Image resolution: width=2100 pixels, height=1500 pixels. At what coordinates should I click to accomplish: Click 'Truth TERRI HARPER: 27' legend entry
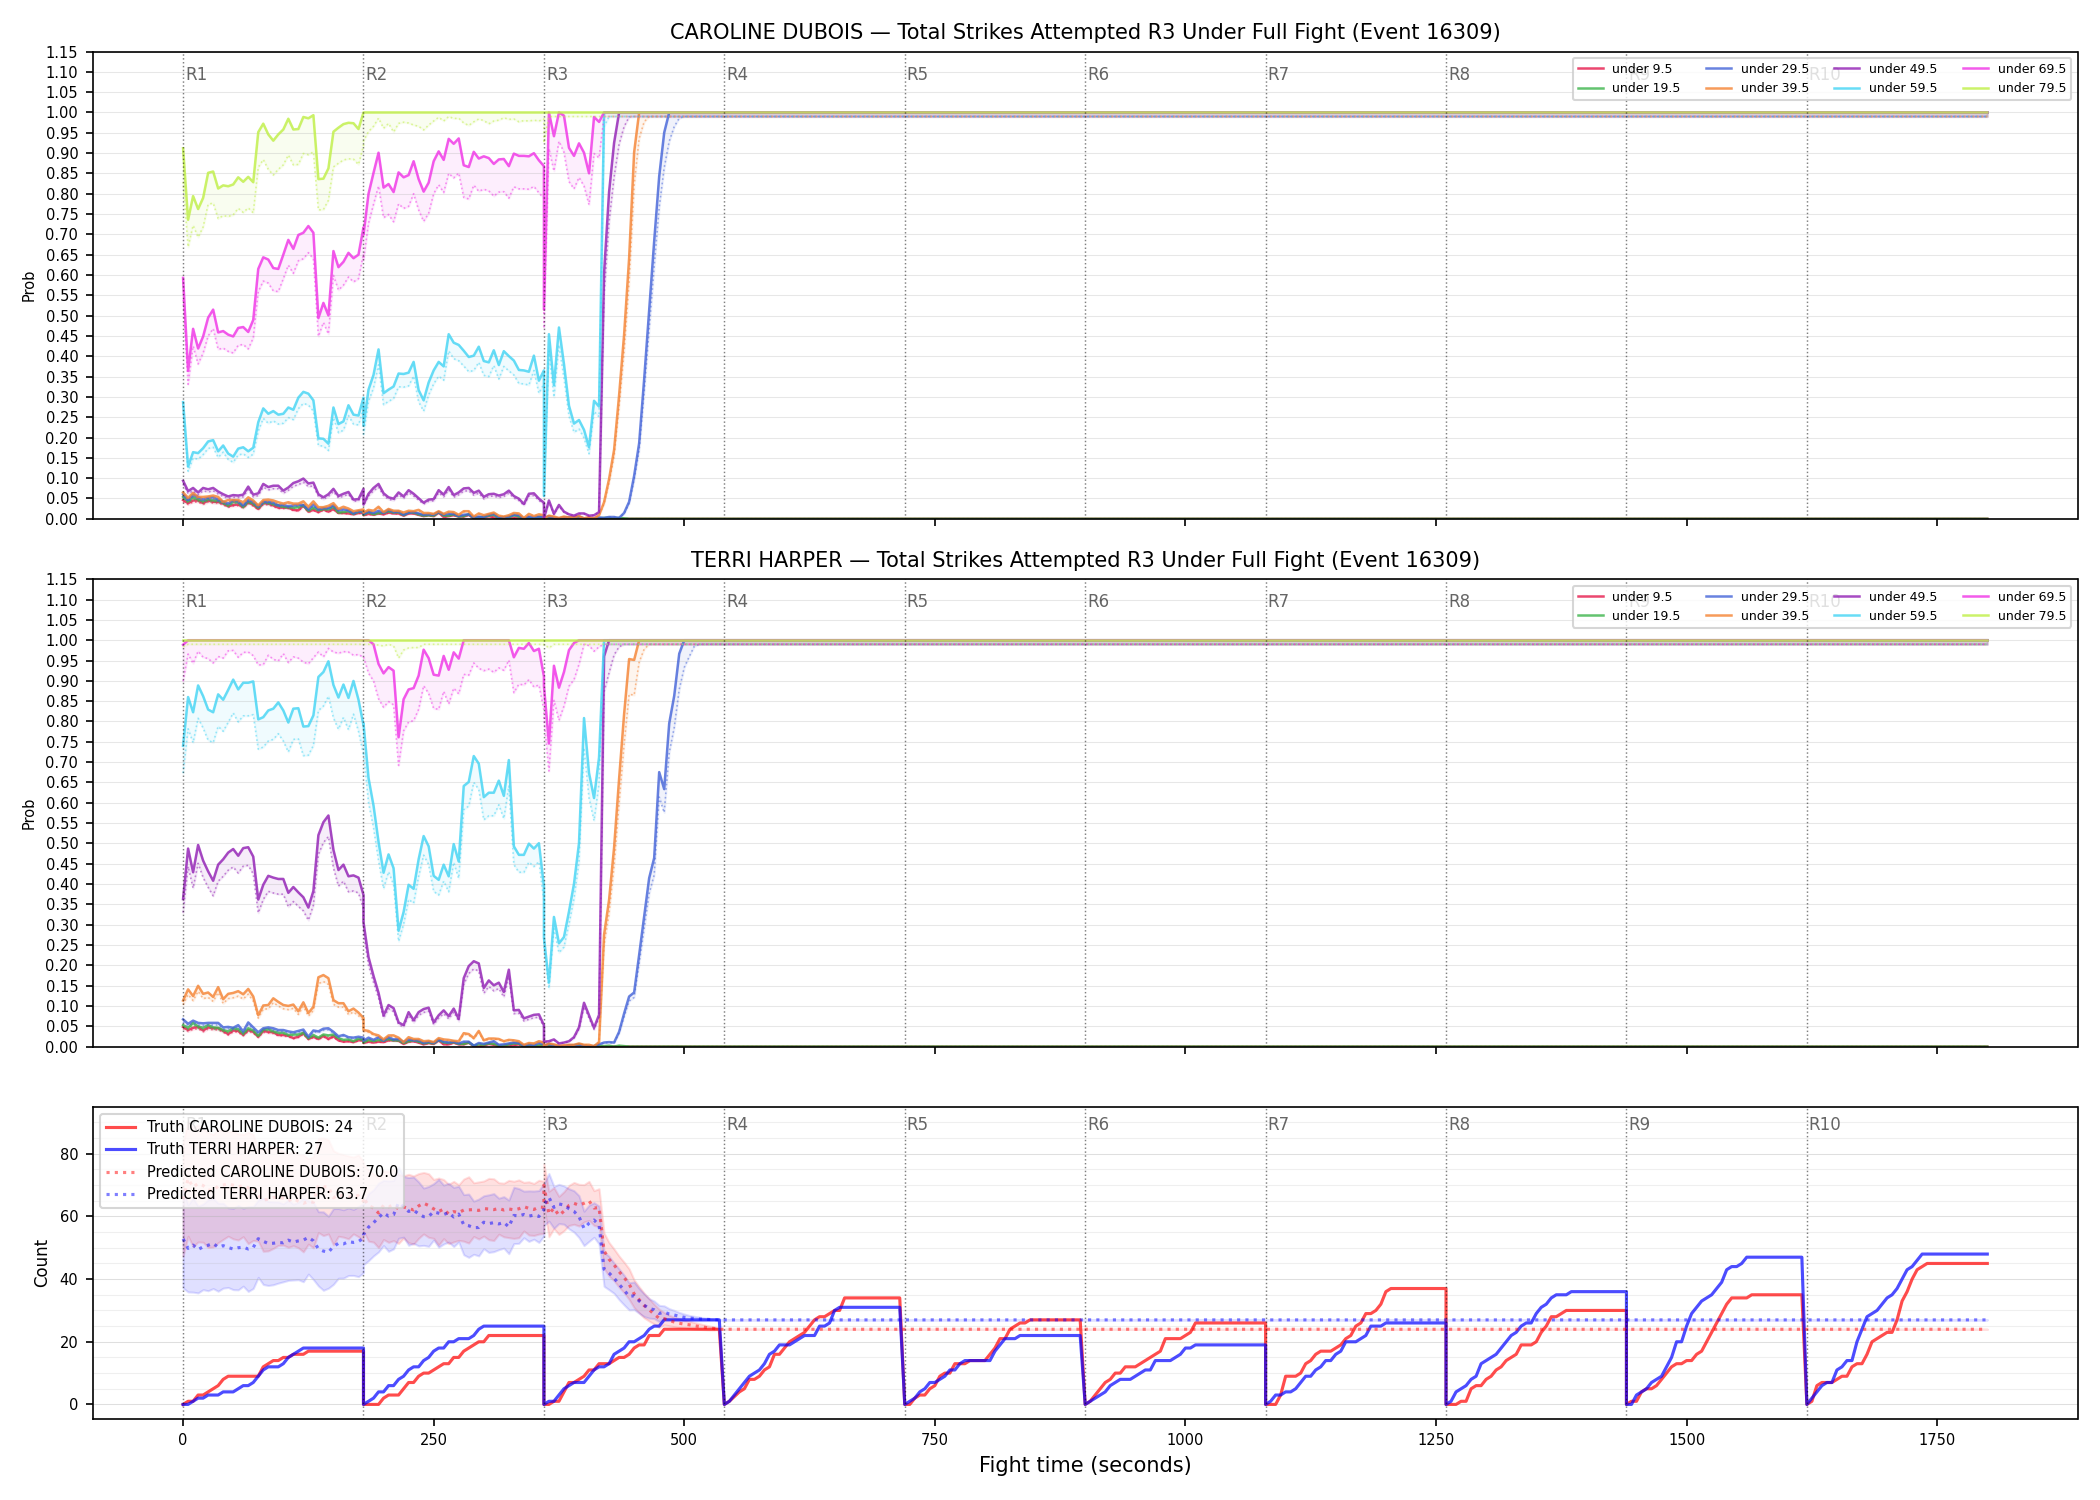click(214, 1149)
